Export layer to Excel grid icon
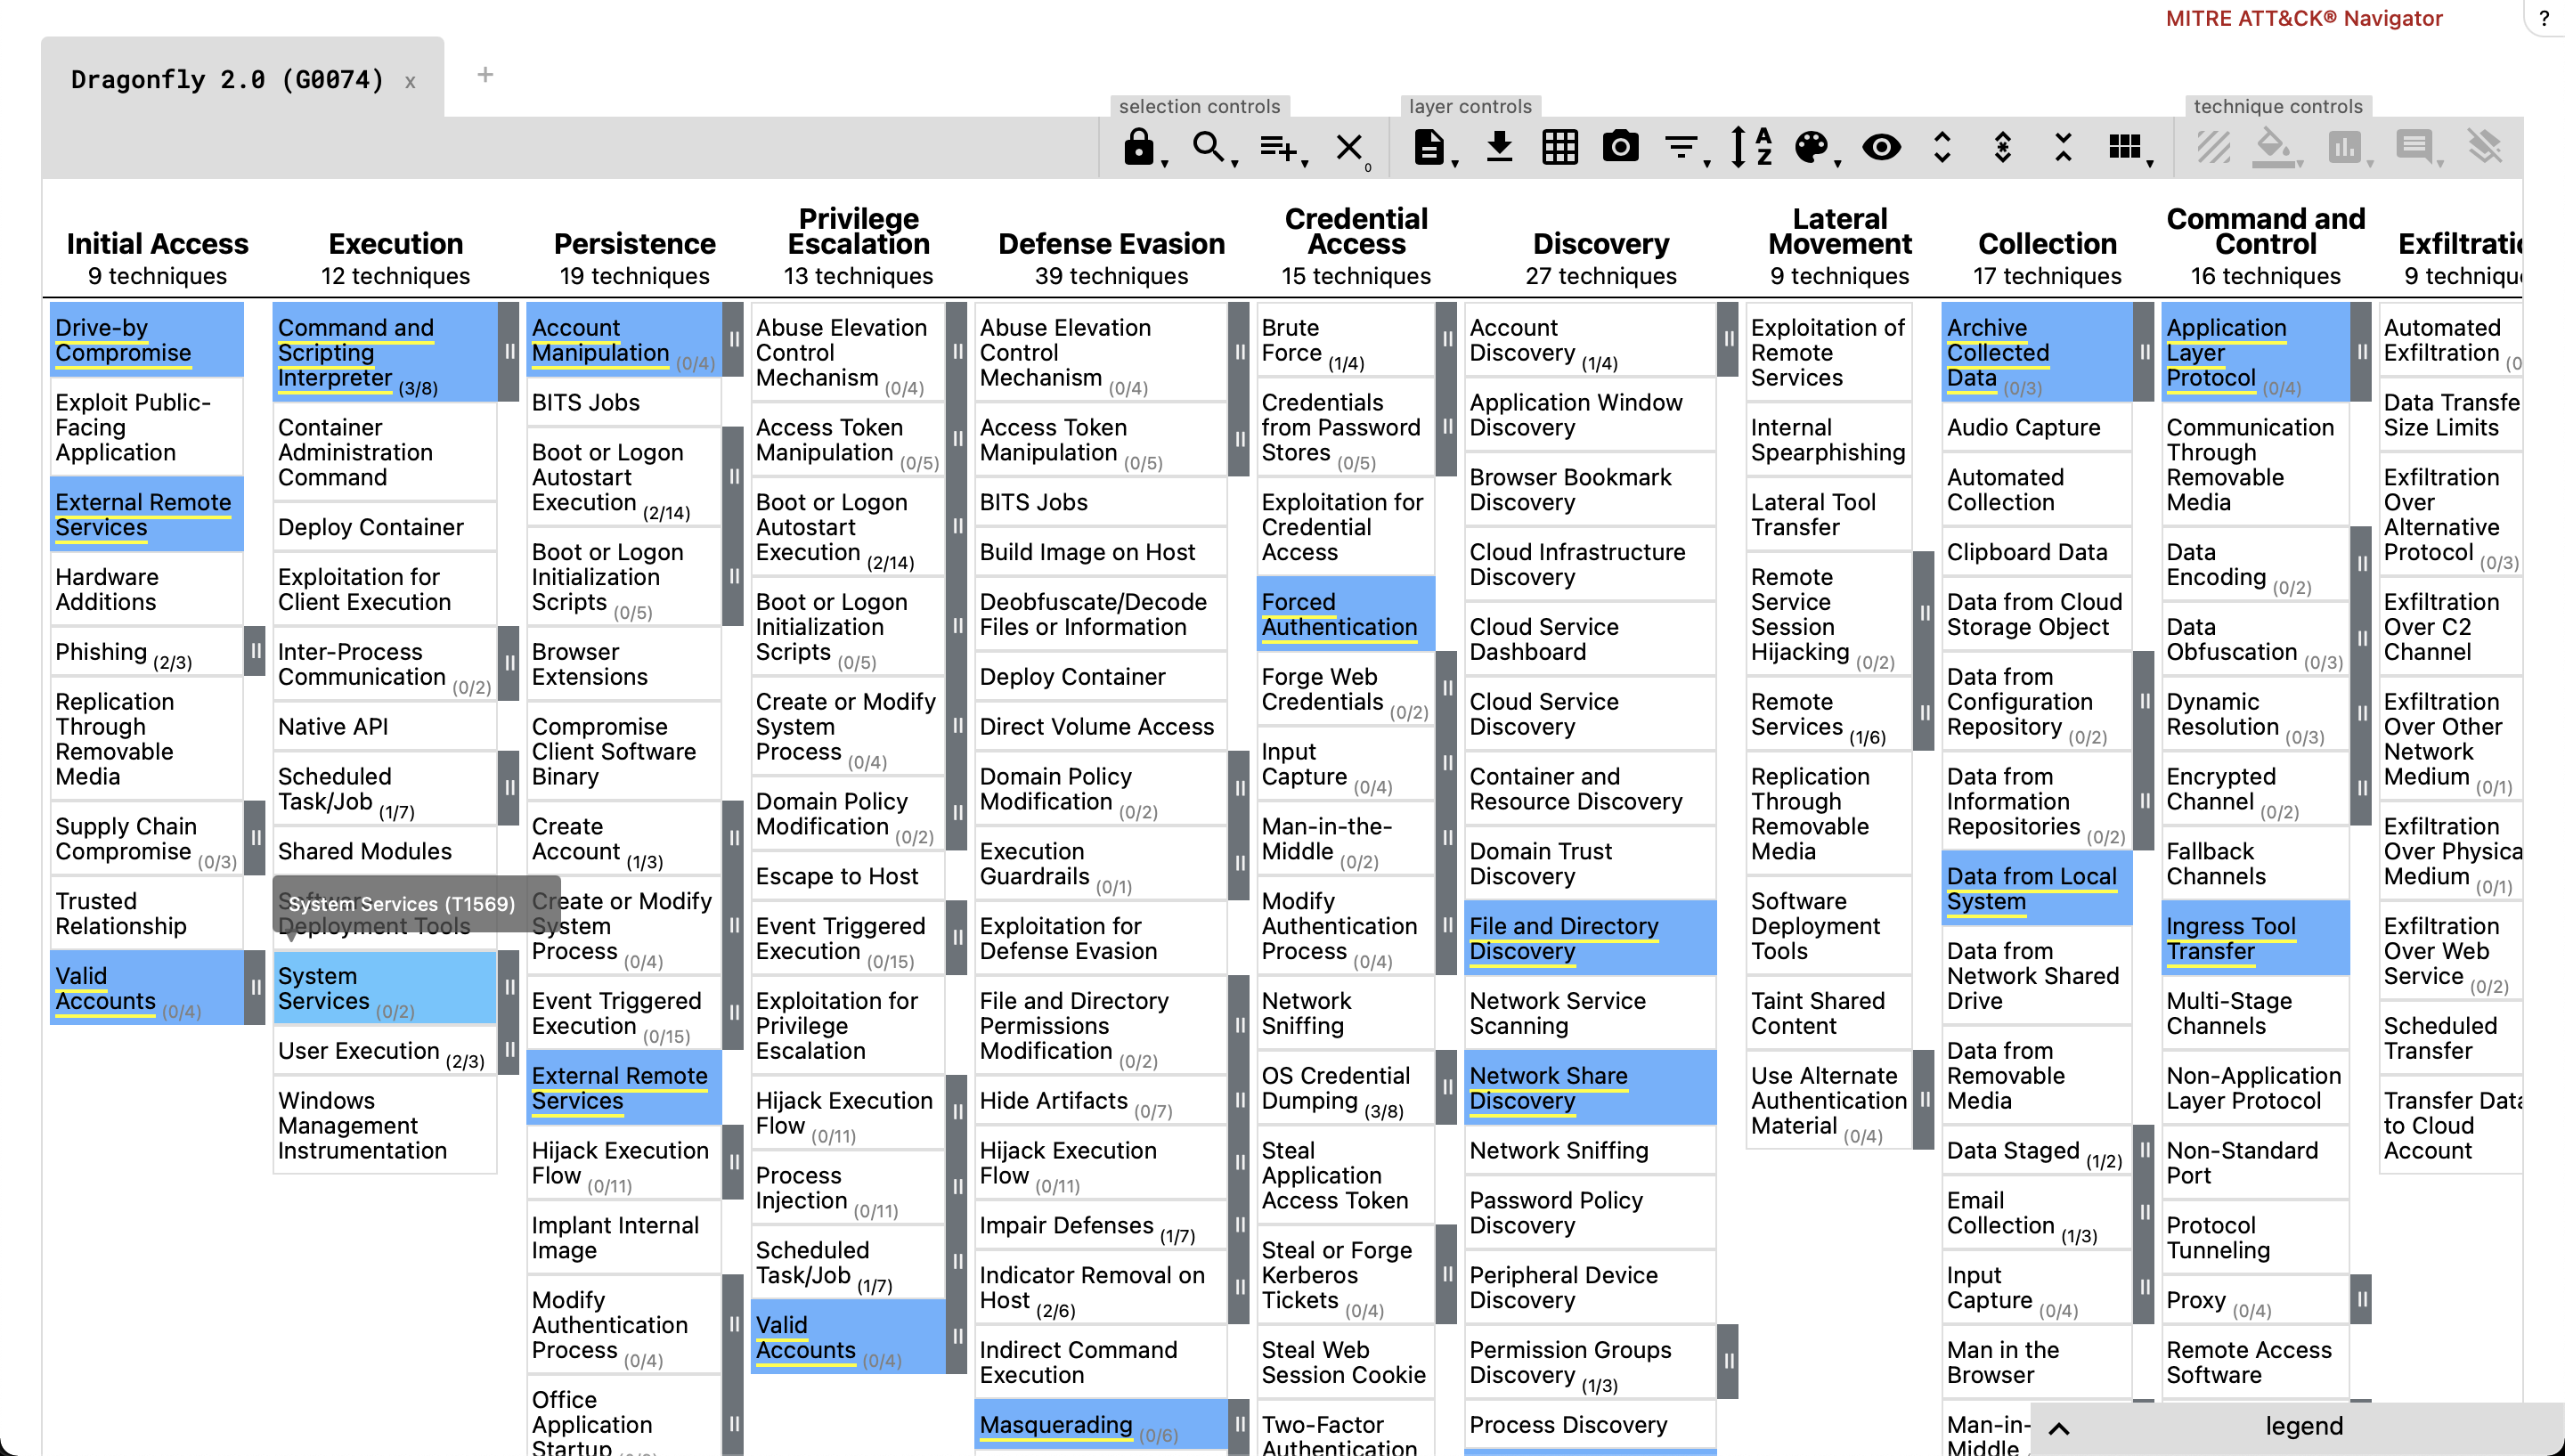2565x1456 pixels. 1560,148
